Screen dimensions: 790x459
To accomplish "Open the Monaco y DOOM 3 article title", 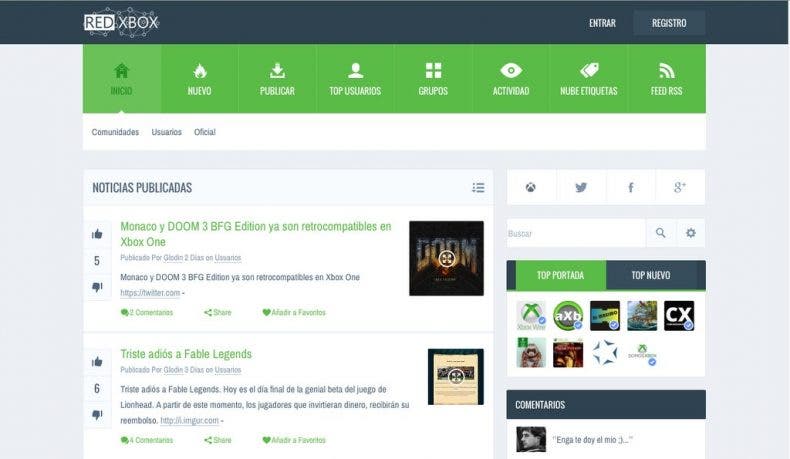I will tap(255, 234).
